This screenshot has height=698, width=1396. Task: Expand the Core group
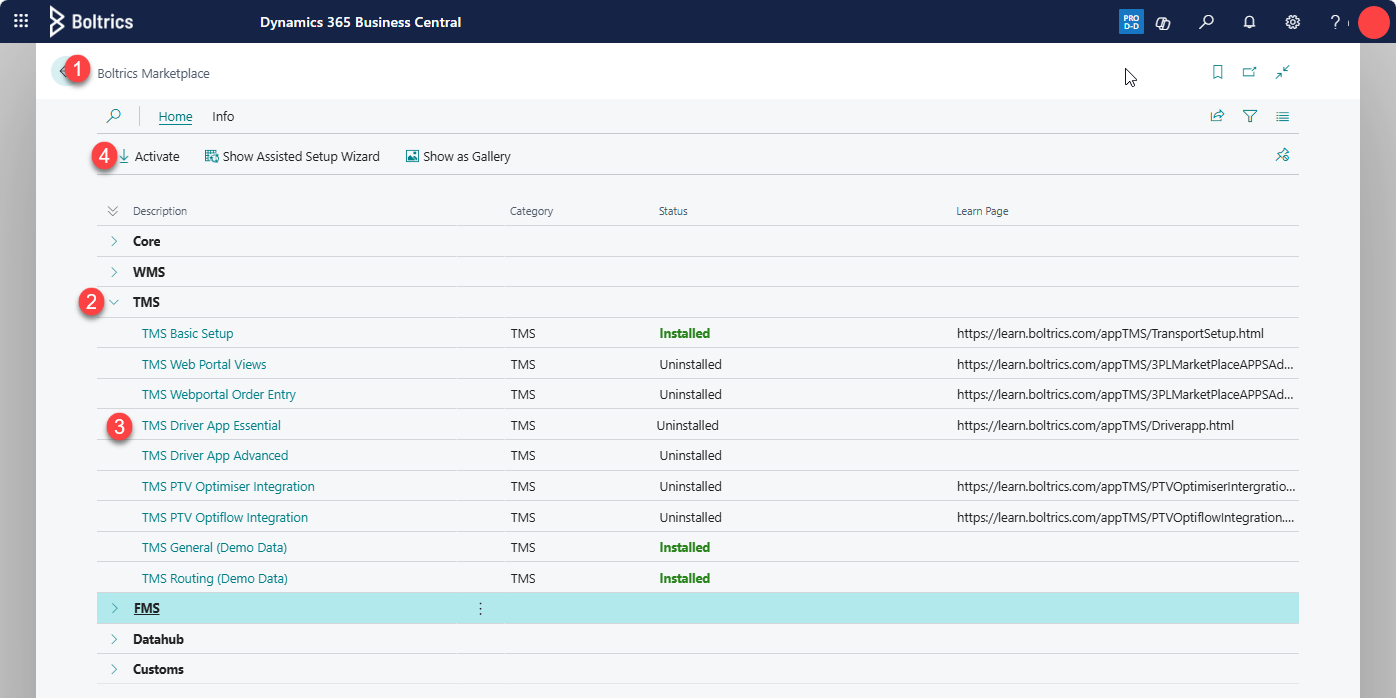pyautogui.click(x=114, y=241)
